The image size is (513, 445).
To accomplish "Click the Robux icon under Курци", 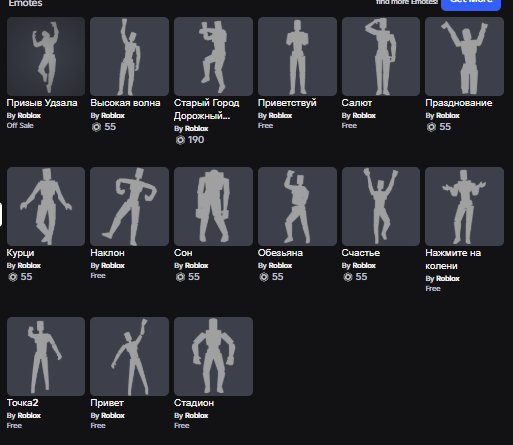I will [x=13, y=277].
